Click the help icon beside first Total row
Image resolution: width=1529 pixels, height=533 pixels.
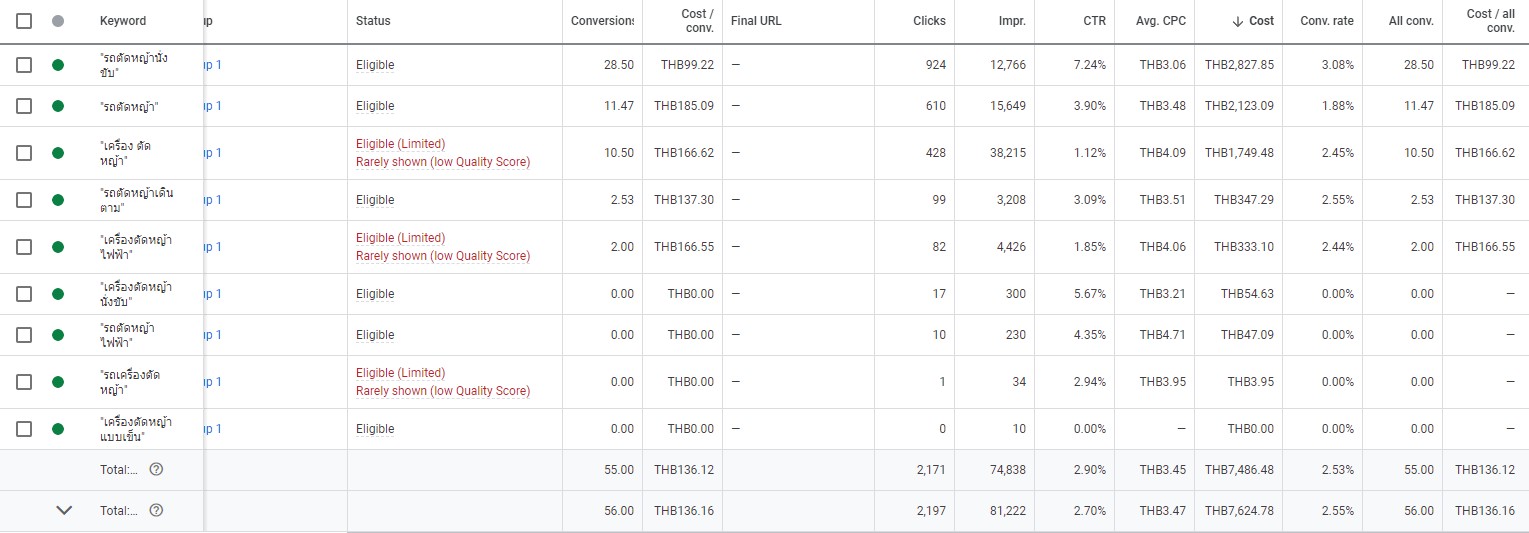(156, 469)
